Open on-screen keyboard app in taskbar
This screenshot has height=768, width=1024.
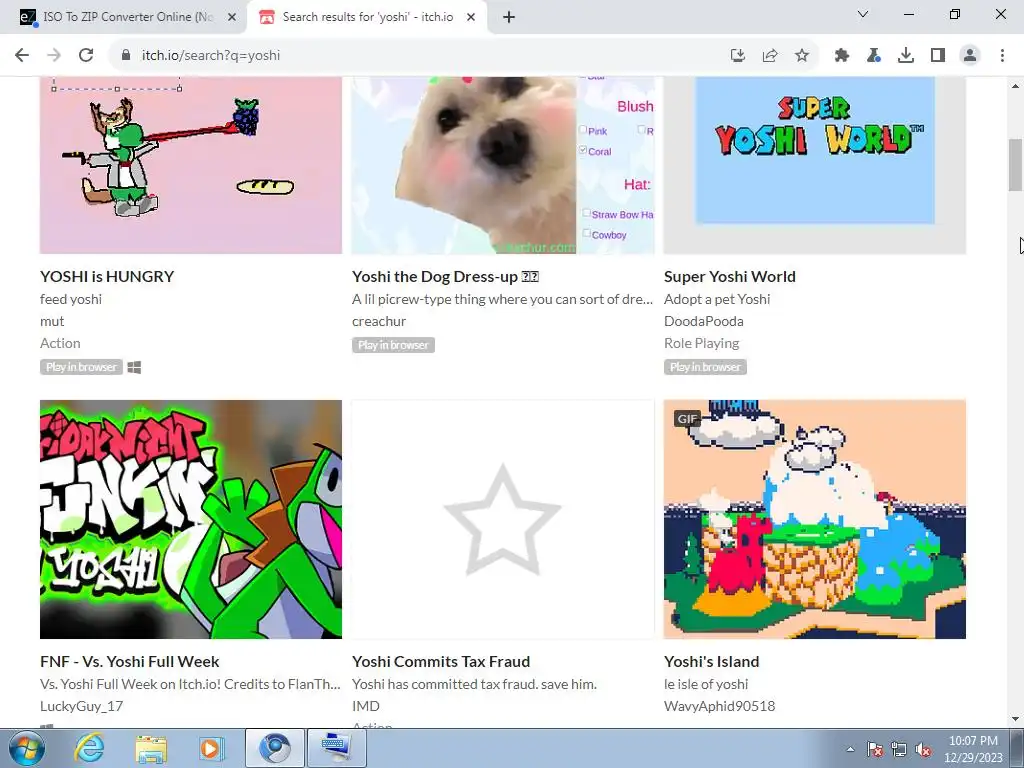point(337,748)
